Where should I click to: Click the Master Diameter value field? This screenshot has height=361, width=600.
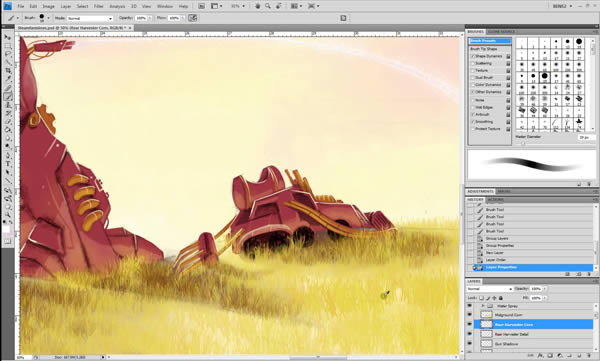(x=586, y=137)
